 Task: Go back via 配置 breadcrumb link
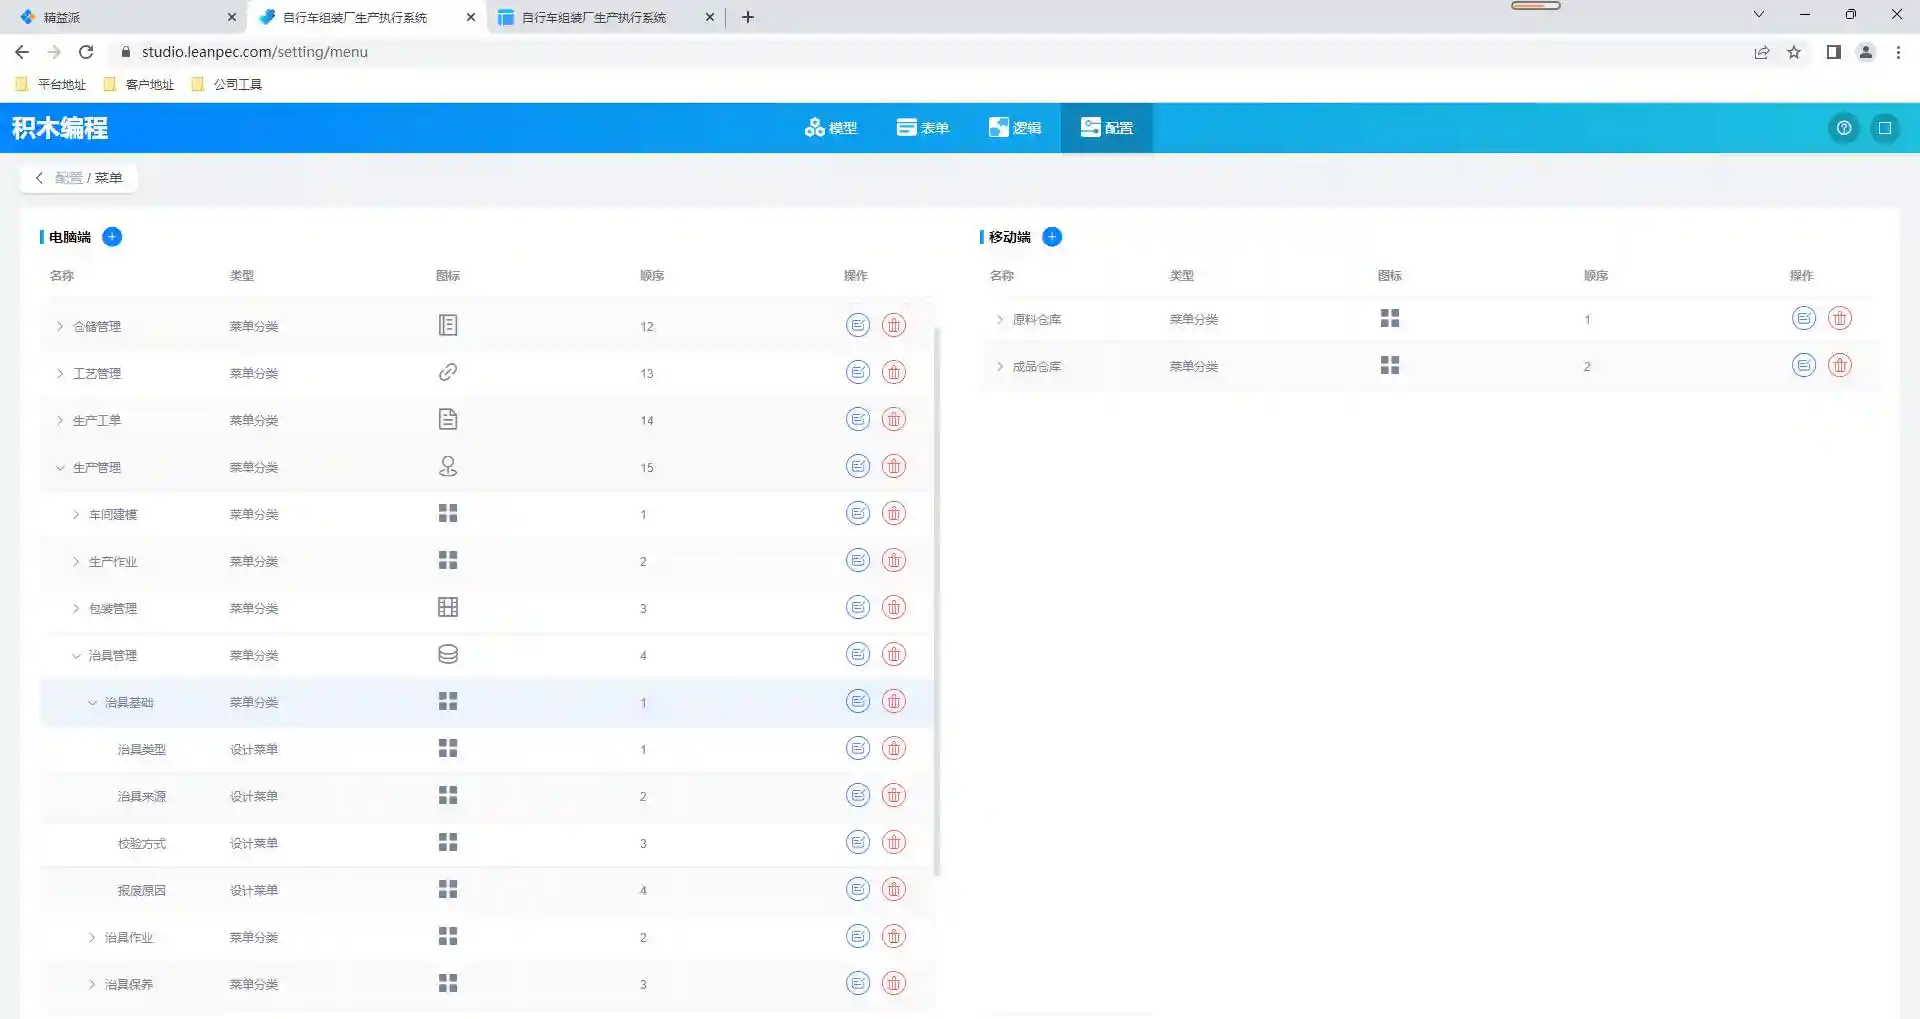pos(68,178)
